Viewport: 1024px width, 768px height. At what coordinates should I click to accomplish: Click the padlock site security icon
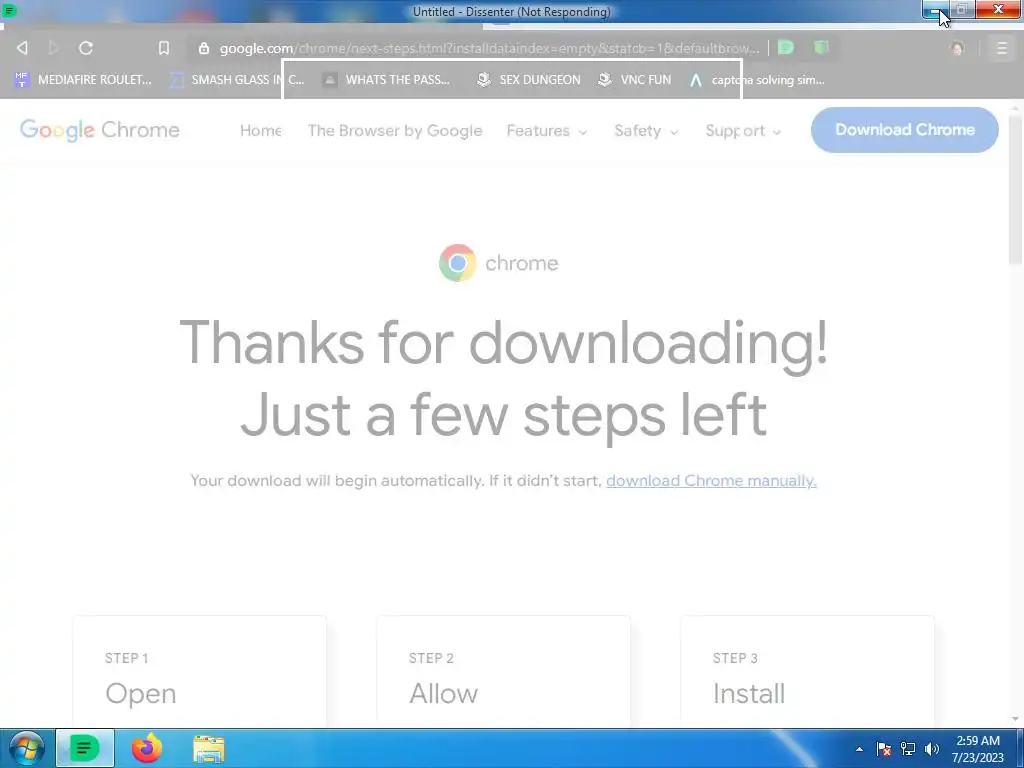click(204, 48)
